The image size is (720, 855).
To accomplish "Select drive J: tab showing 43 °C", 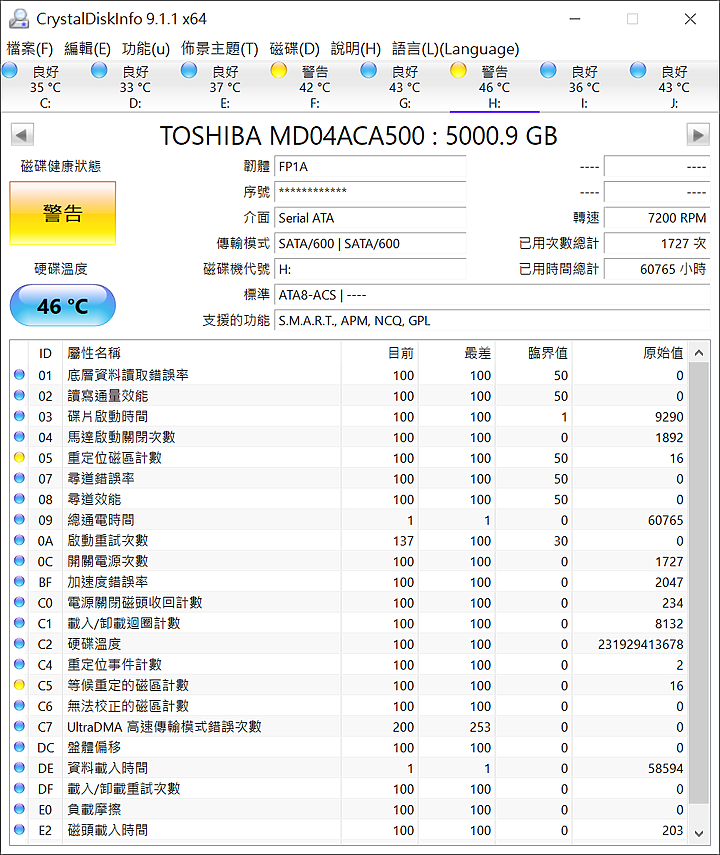I will point(674,87).
